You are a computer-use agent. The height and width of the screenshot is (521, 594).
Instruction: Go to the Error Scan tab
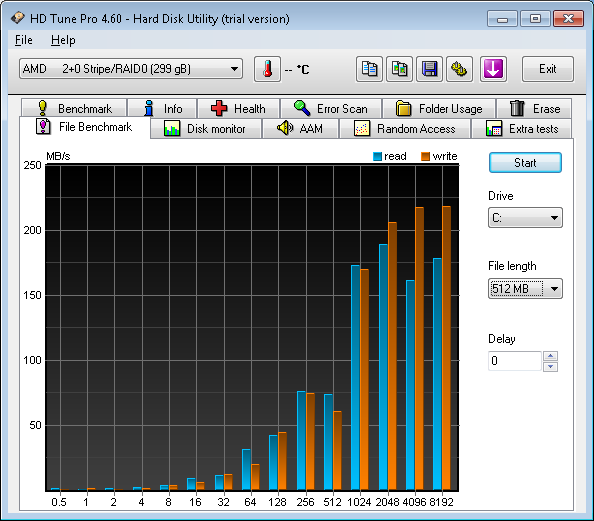click(x=331, y=108)
